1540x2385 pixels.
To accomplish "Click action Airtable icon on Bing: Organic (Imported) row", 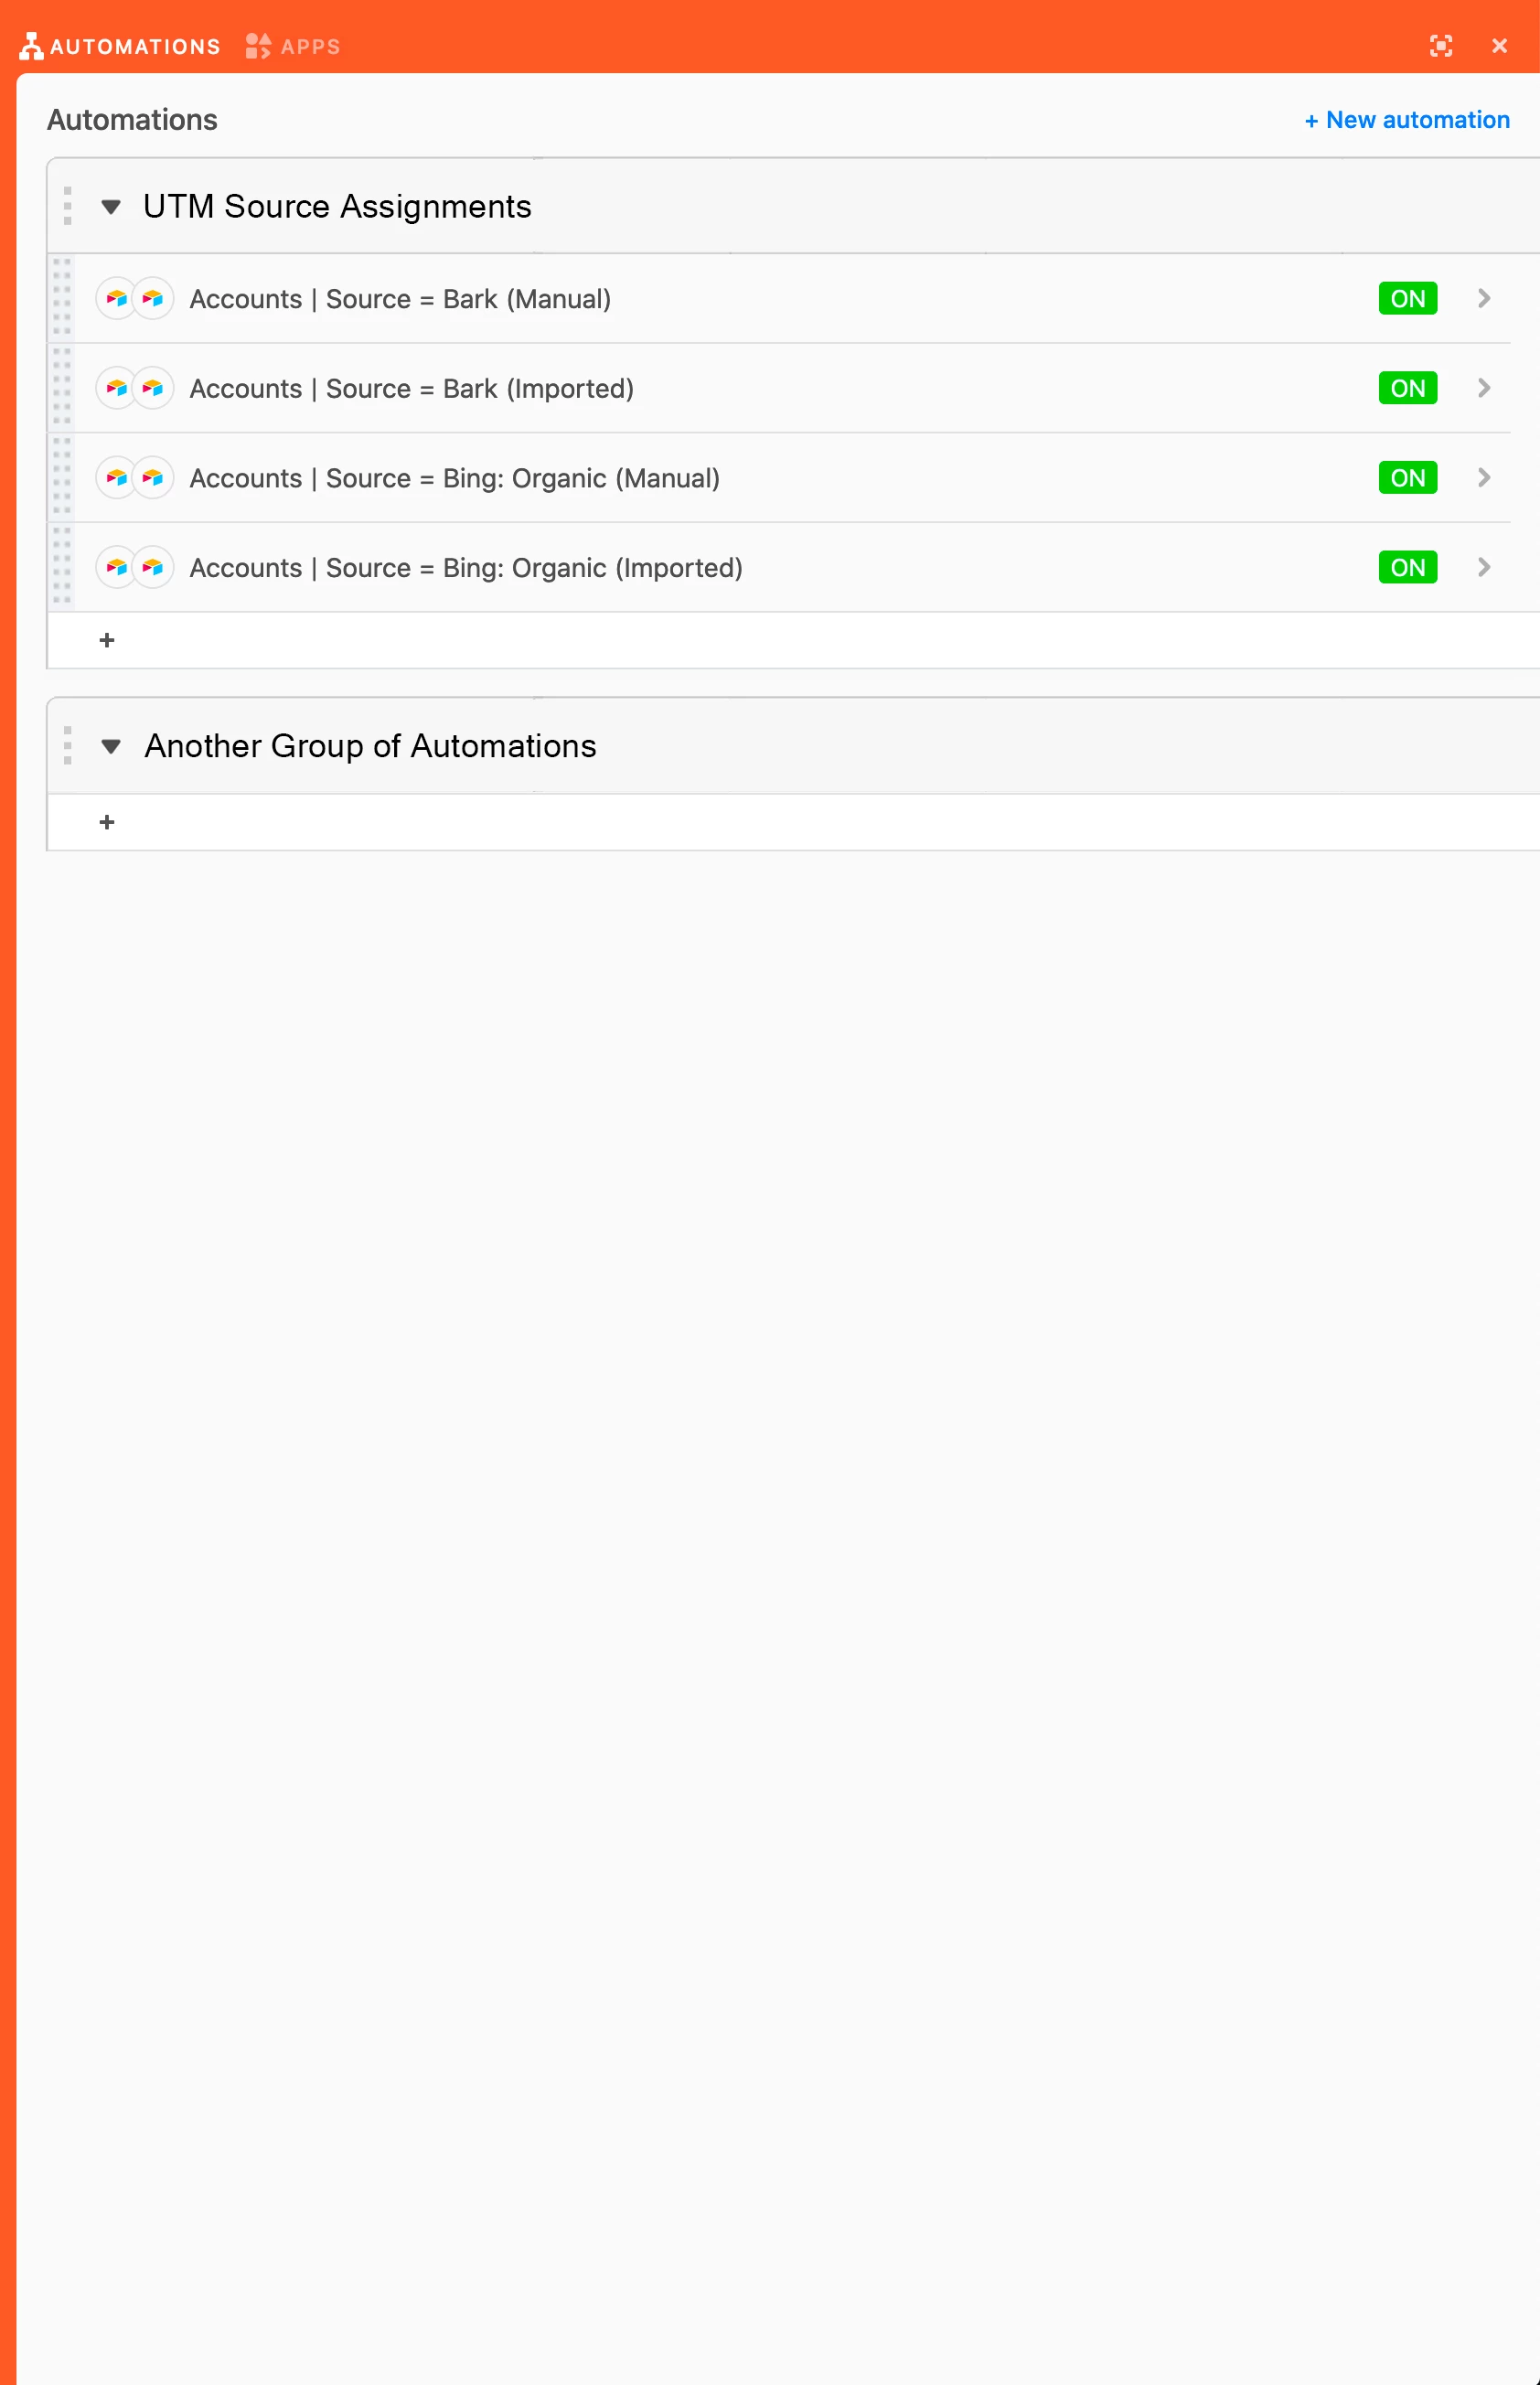I will (x=153, y=567).
